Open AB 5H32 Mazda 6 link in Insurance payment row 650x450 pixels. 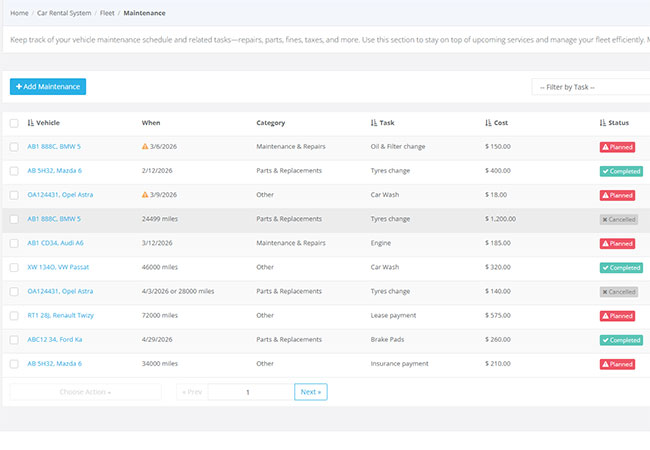pyautogui.click(x=54, y=363)
